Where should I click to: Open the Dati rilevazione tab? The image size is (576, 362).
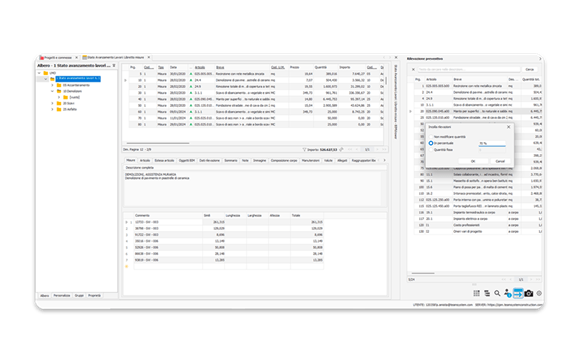209,161
